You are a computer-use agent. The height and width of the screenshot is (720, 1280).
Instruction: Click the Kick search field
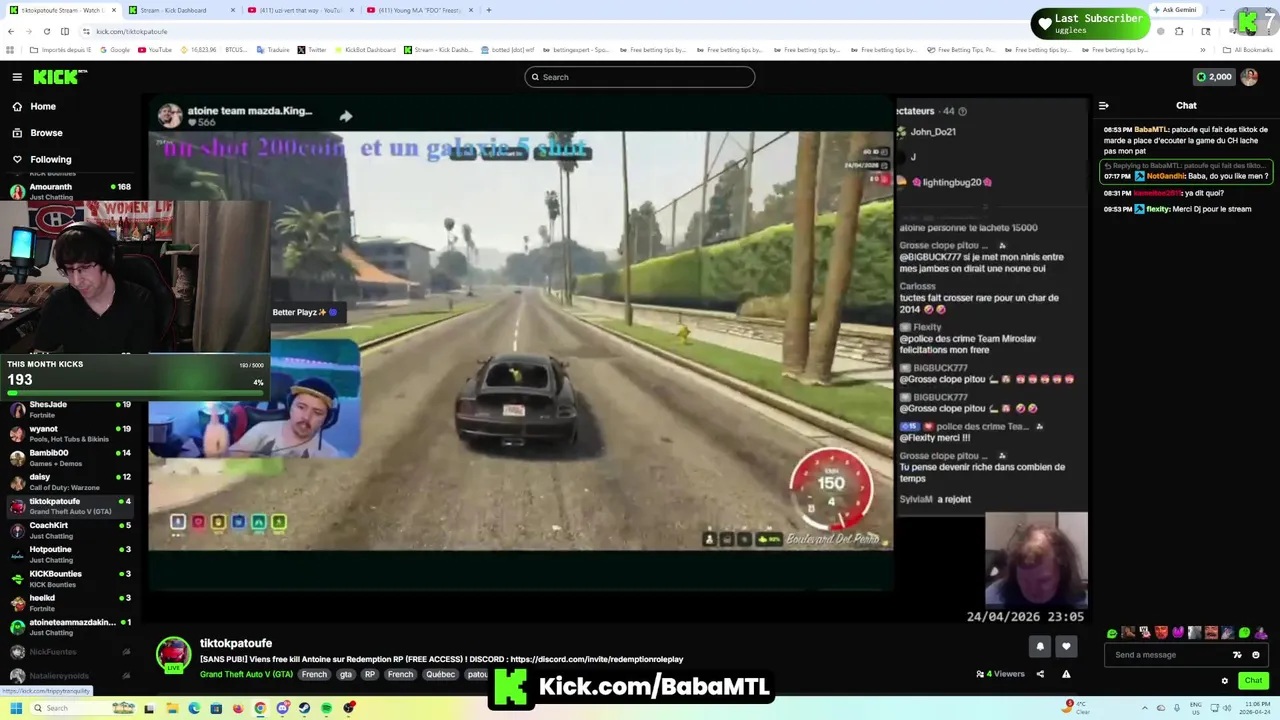point(640,77)
